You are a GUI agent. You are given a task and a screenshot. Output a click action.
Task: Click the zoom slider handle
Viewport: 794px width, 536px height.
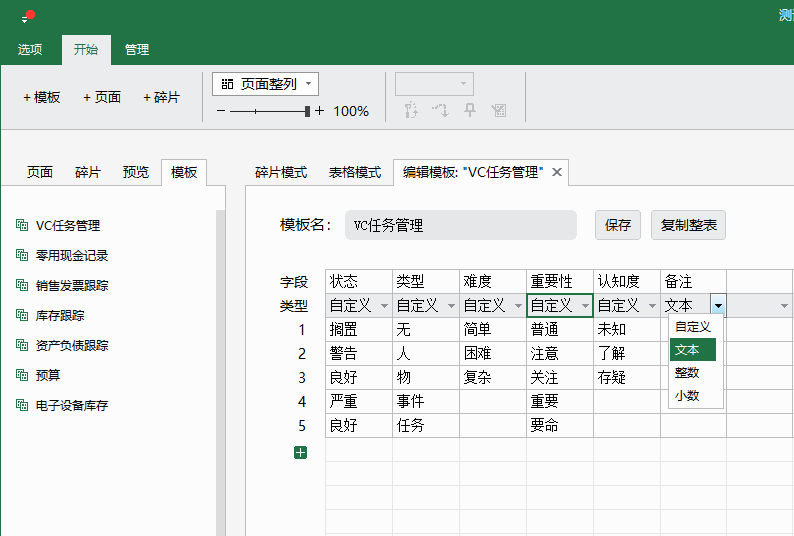point(307,111)
